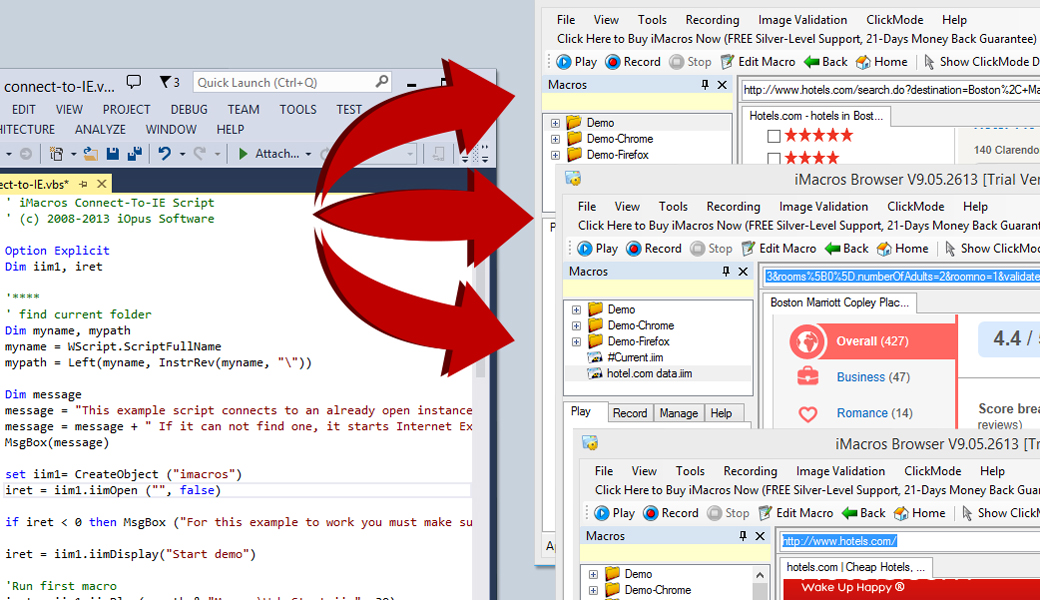Toggle Macros panel pin in Boston search window

tap(704, 85)
